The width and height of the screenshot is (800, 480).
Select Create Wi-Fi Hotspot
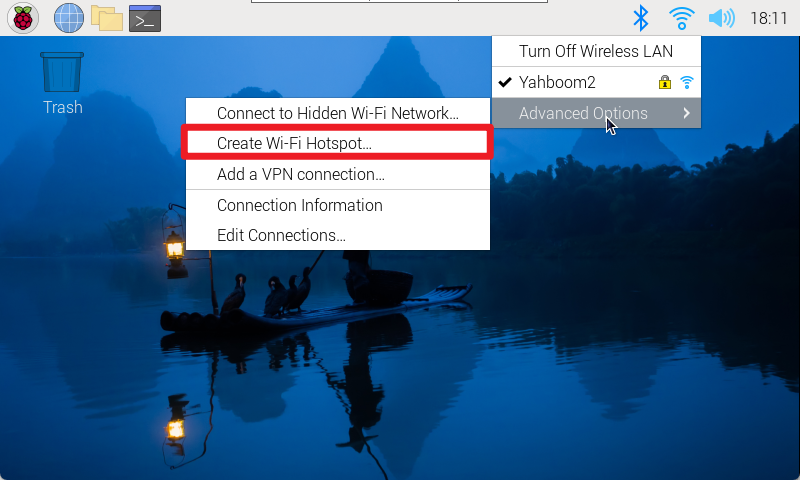pyautogui.click(x=338, y=143)
